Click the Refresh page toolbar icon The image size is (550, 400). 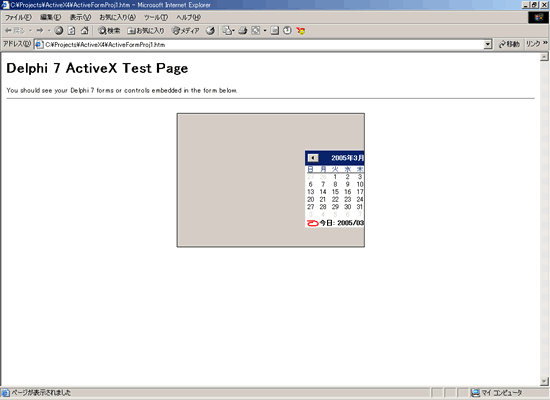[71, 31]
